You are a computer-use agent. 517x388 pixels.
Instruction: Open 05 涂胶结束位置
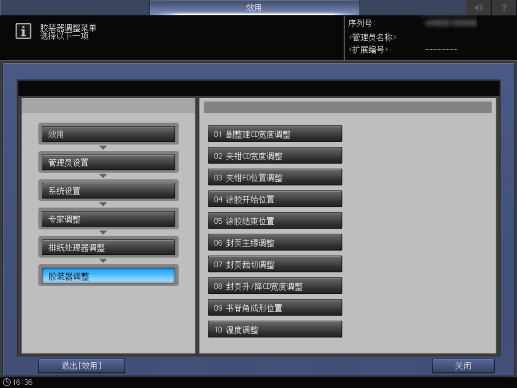click(275, 221)
